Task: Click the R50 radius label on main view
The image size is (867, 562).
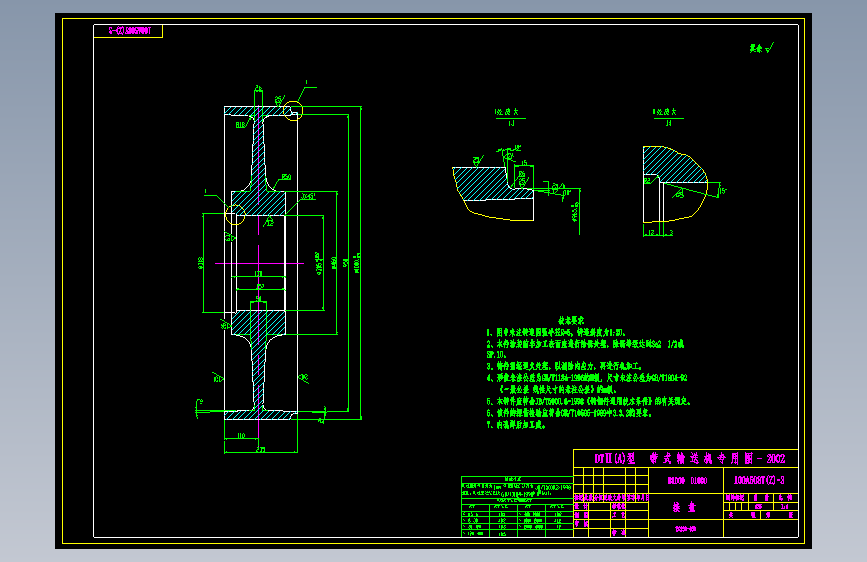Action: pos(285,177)
